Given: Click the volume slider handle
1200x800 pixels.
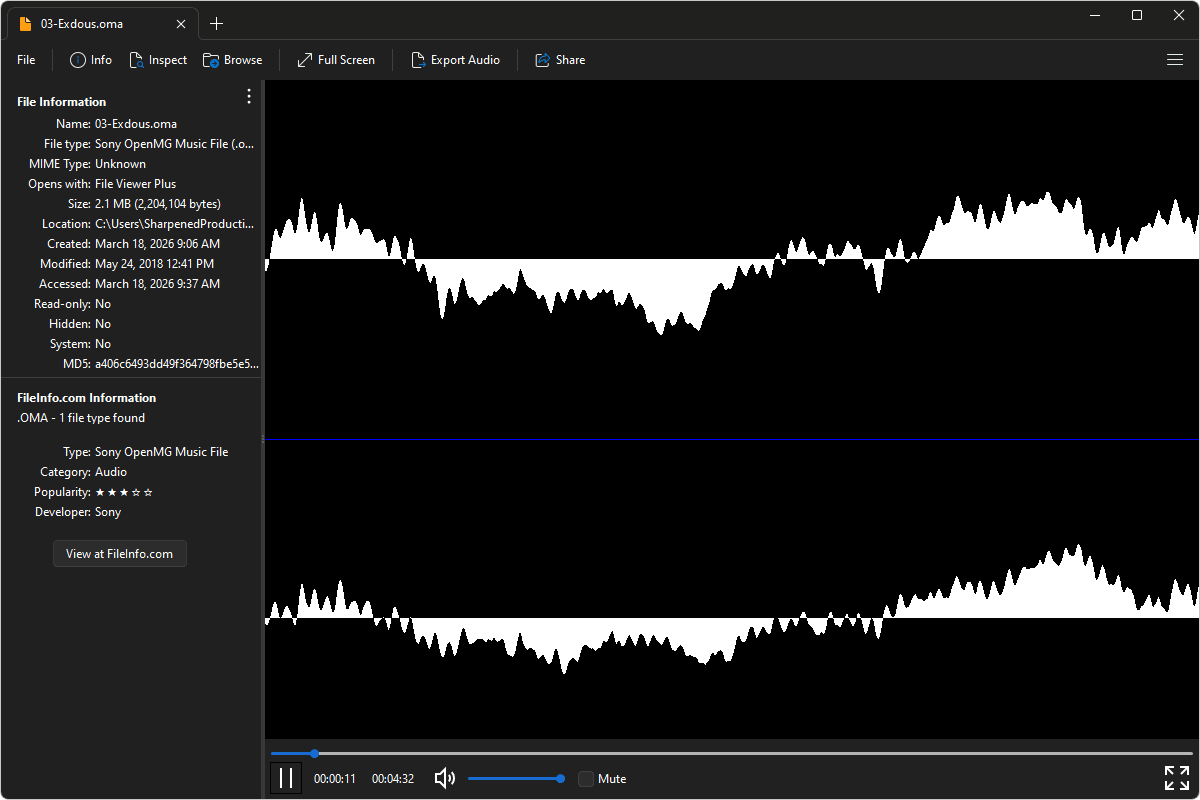Looking at the screenshot, I should (x=560, y=778).
